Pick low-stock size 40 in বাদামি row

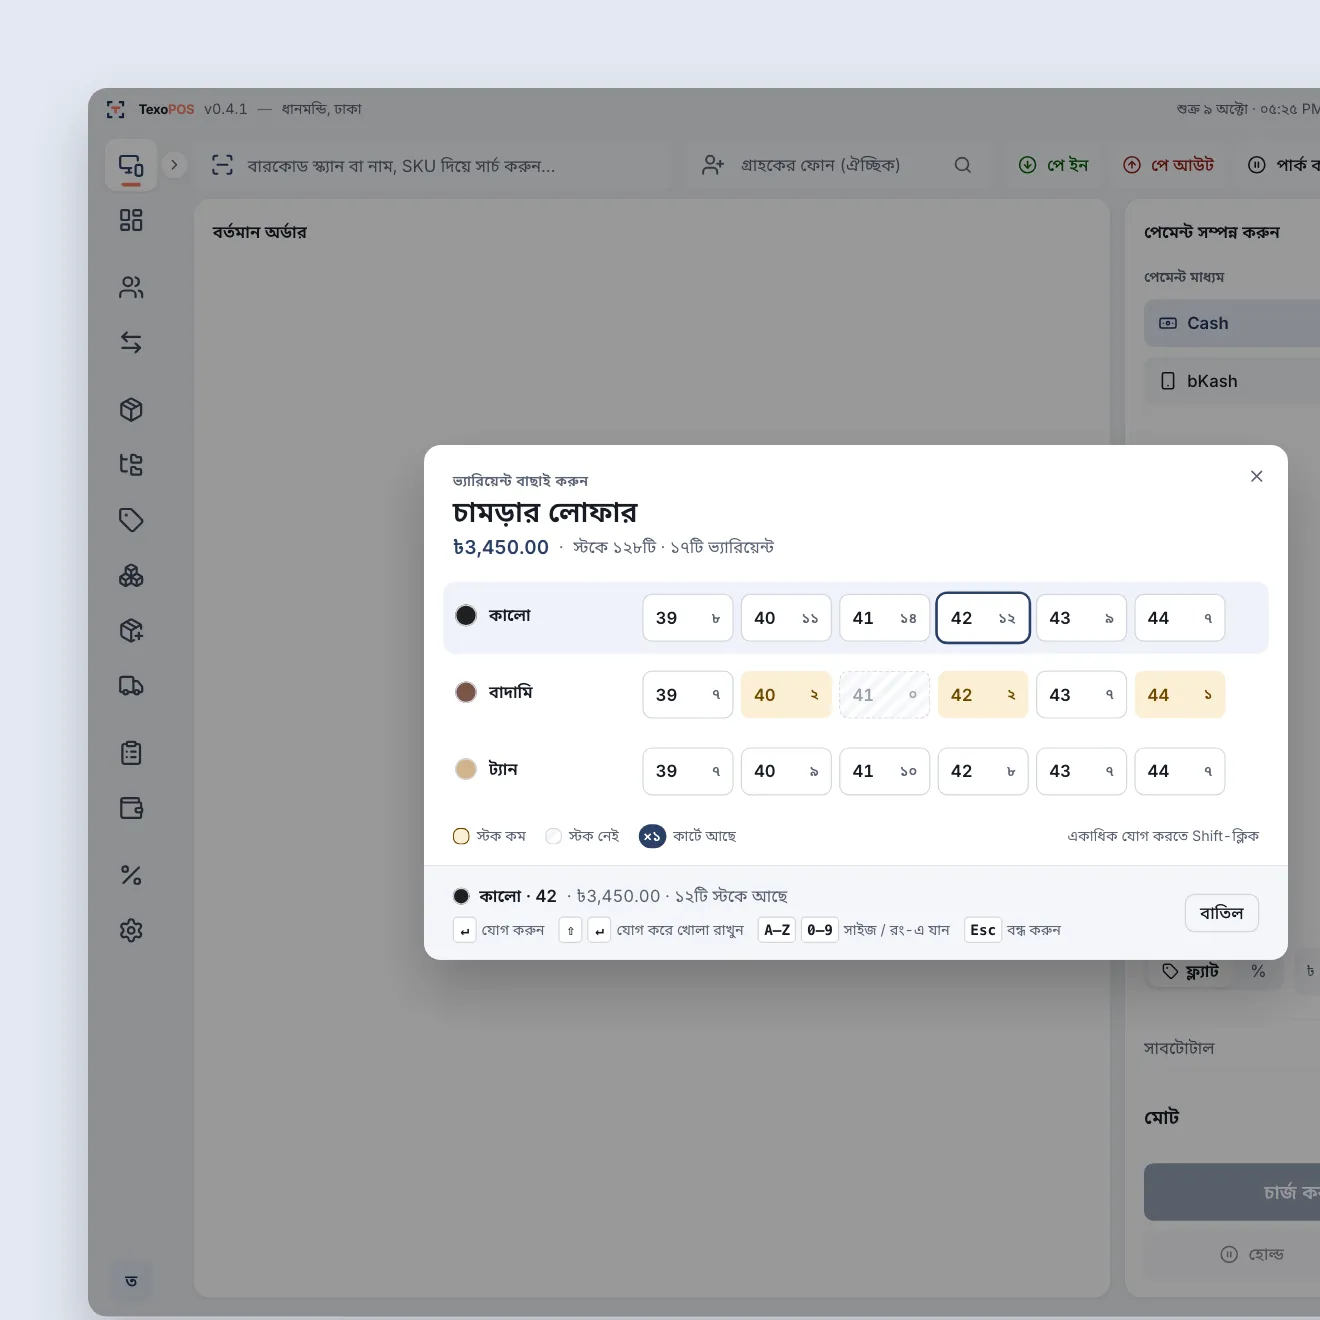click(786, 695)
